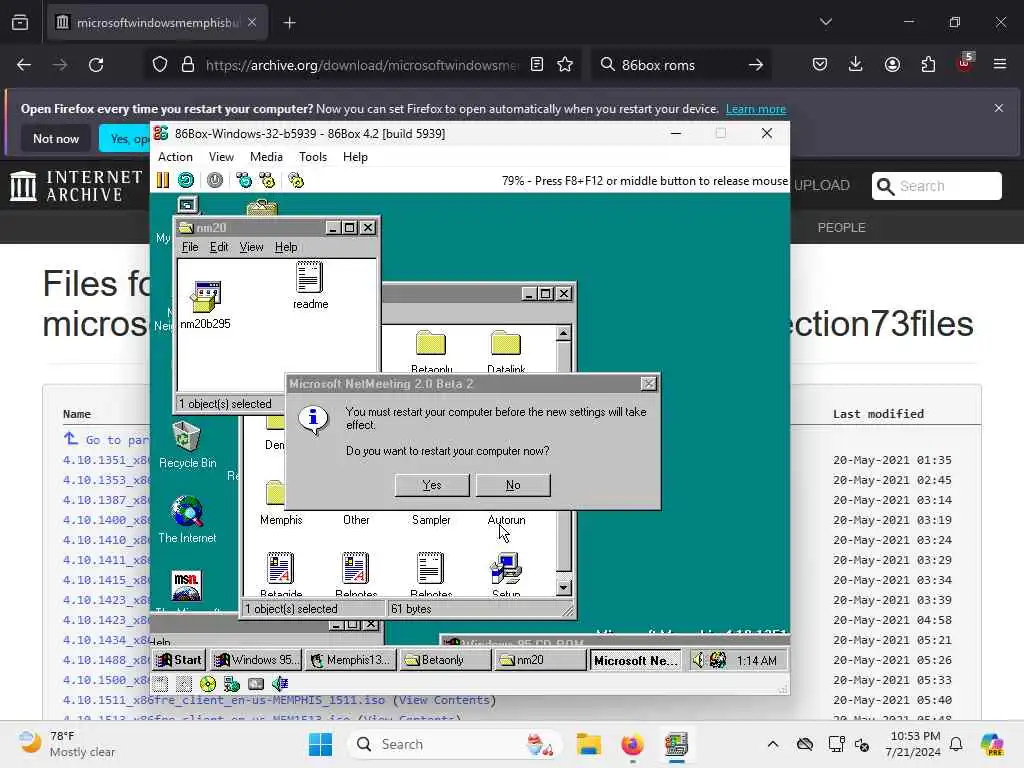
Task: Show hidden icons chevron in Windows tray
Action: click(x=773, y=744)
